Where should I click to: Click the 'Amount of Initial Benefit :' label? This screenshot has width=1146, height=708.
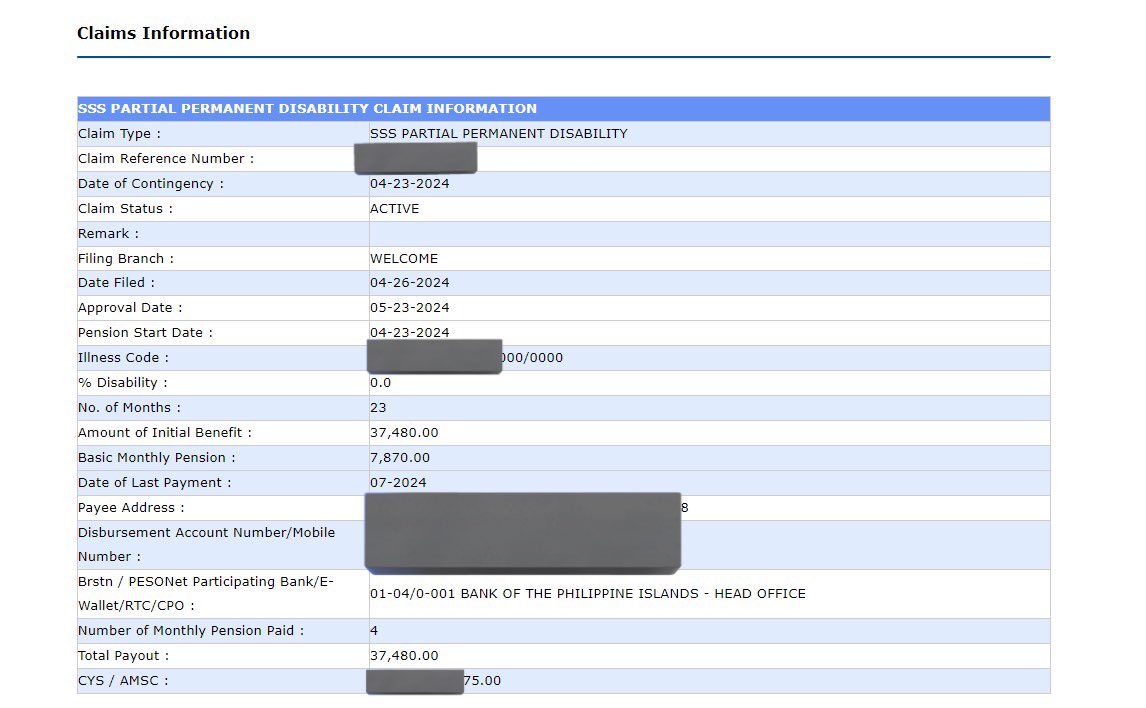pos(165,433)
